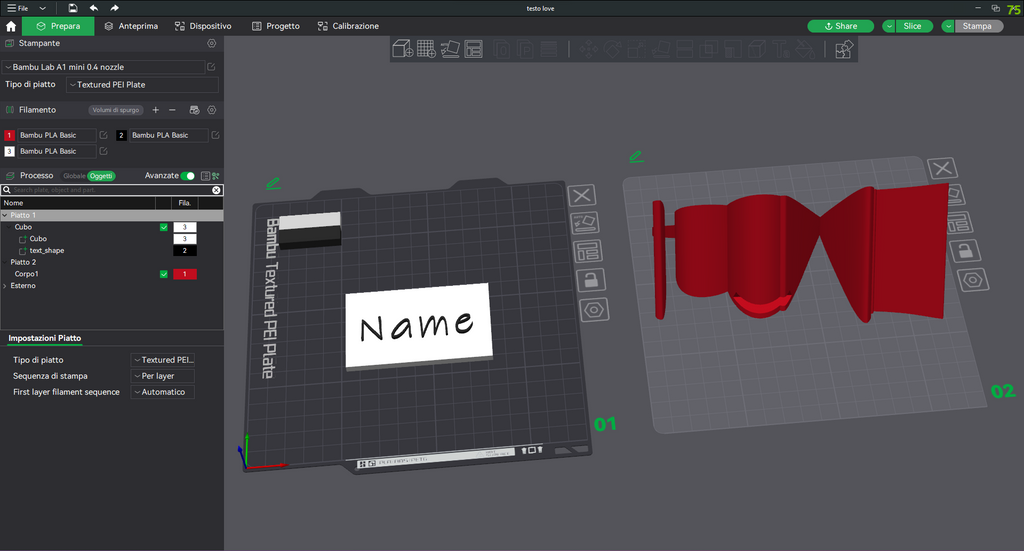Lock plate 02 with padlock icon
The width and height of the screenshot is (1024, 551).
(x=965, y=251)
